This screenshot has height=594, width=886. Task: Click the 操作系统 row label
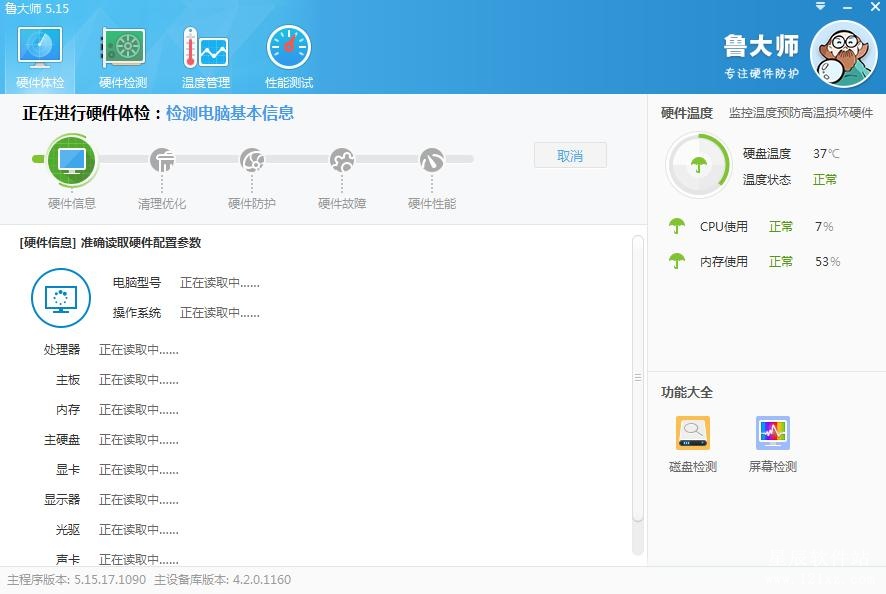coord(137,313)
